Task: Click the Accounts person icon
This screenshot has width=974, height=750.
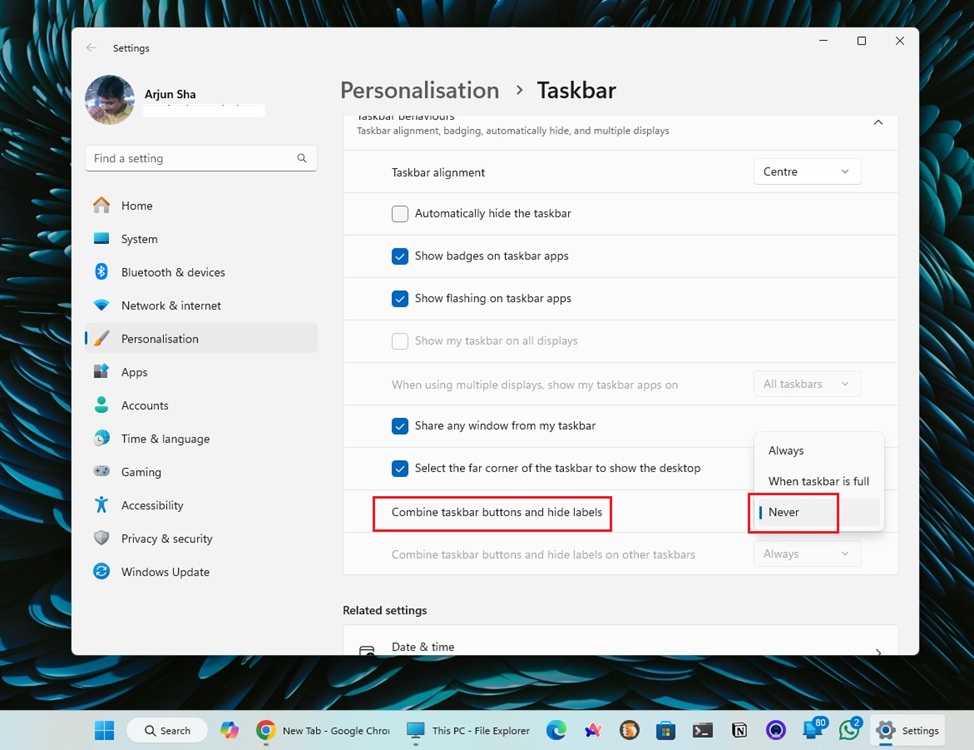Action: [101, 405]
